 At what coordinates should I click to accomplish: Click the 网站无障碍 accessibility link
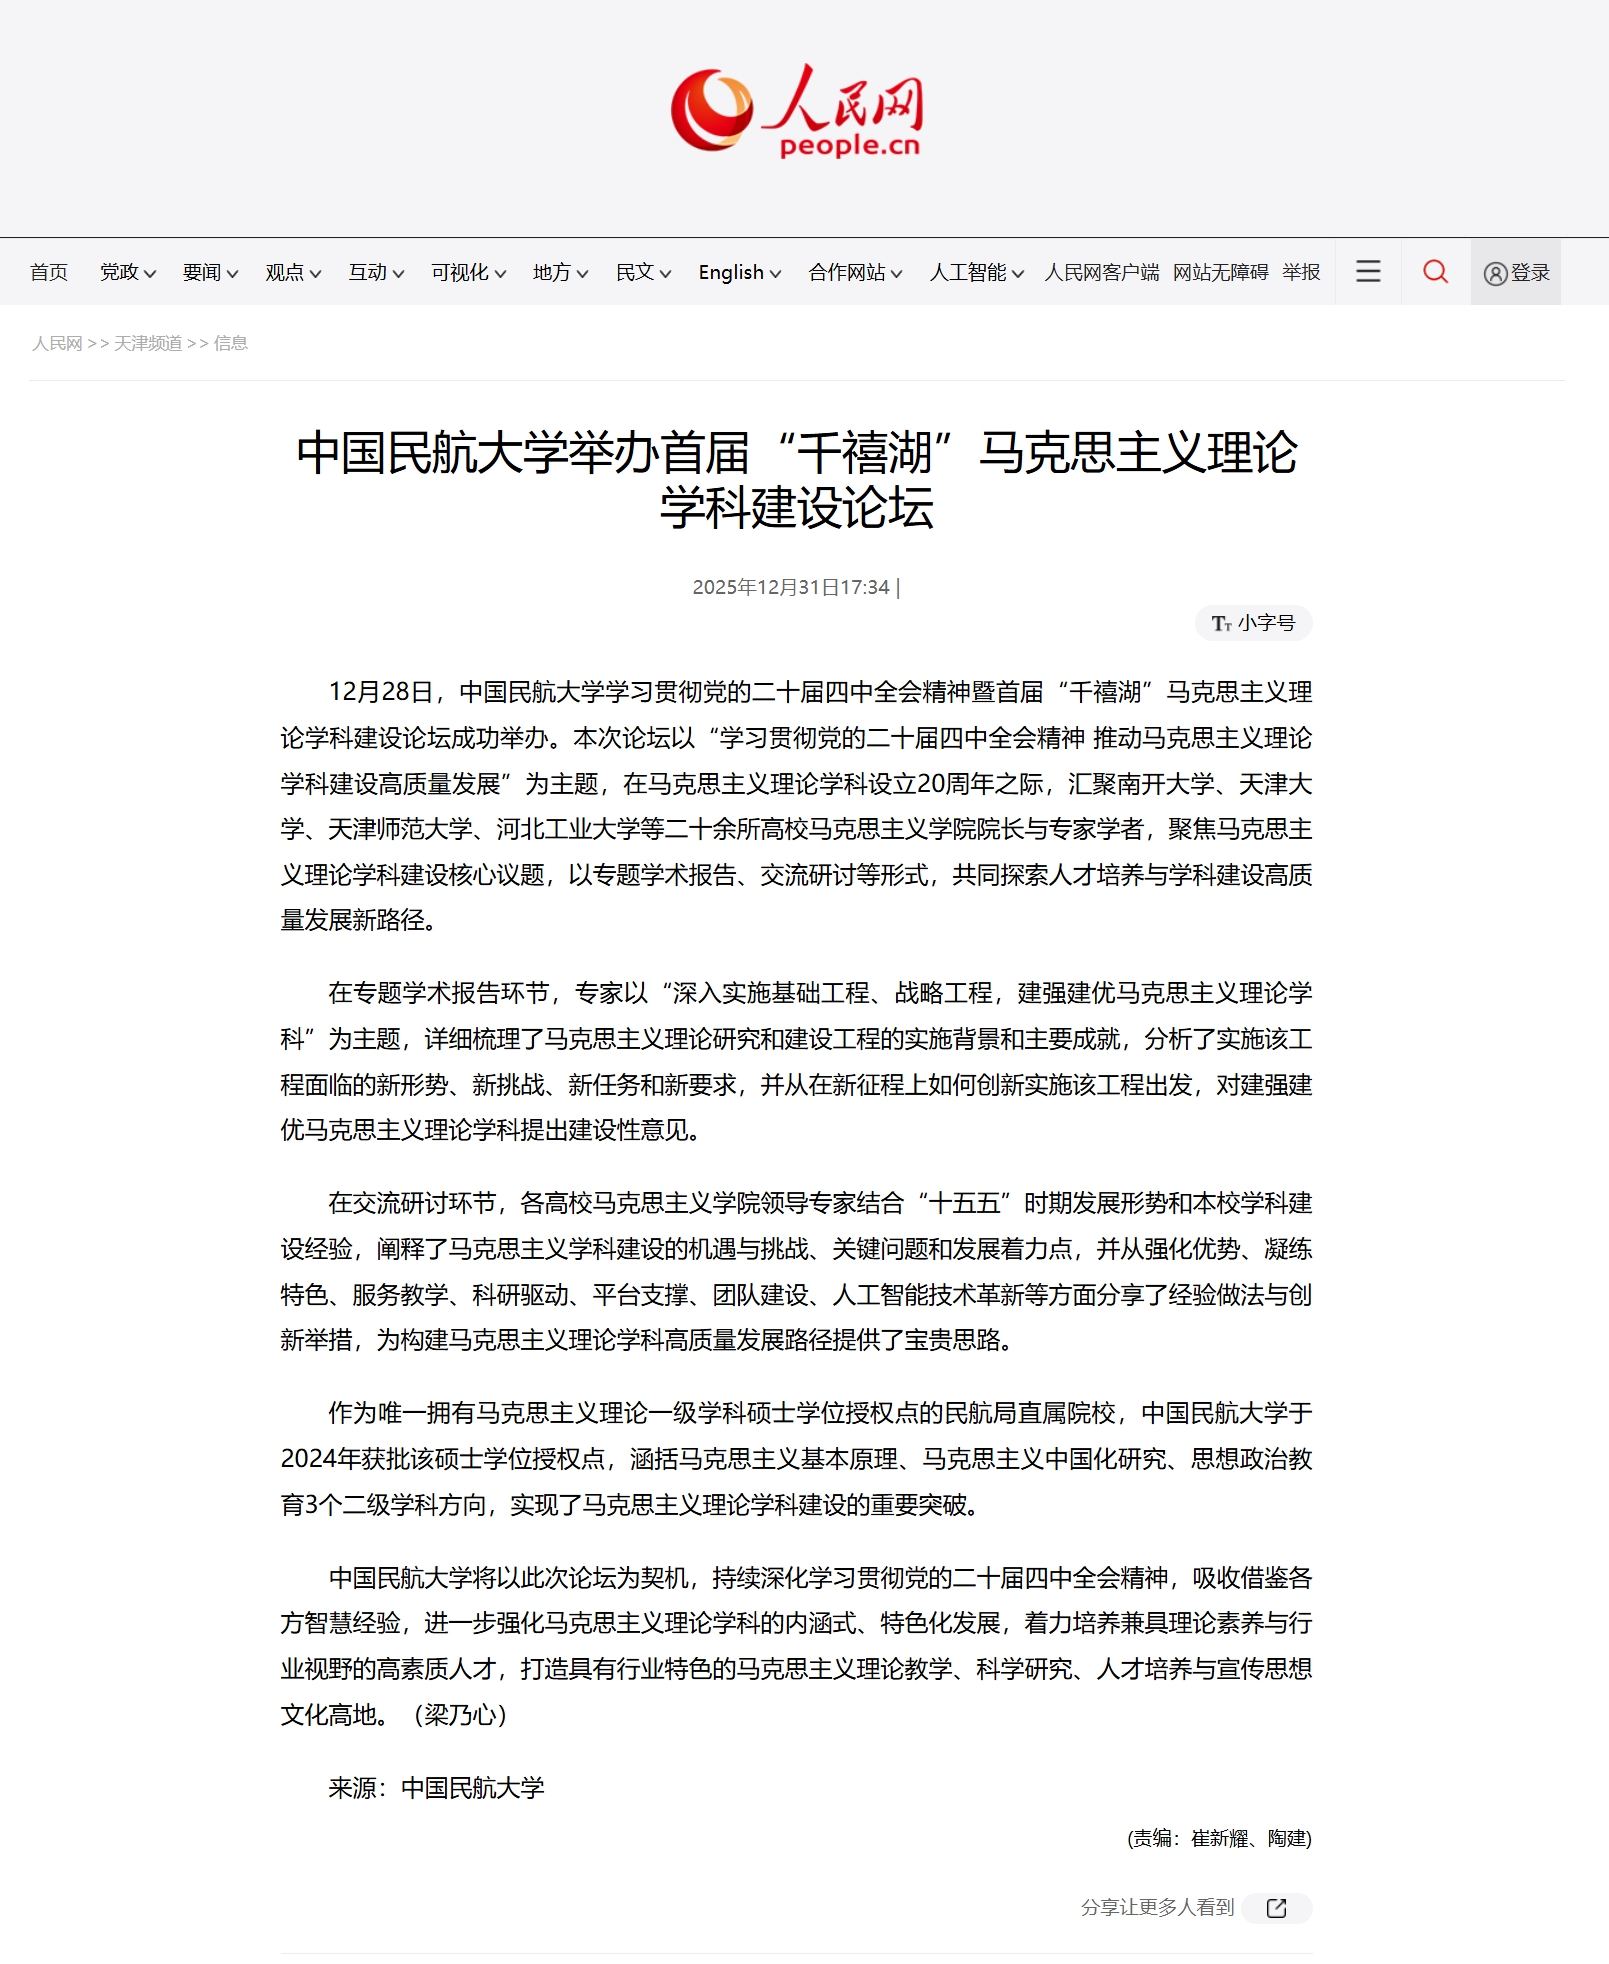click(1220, 273)
